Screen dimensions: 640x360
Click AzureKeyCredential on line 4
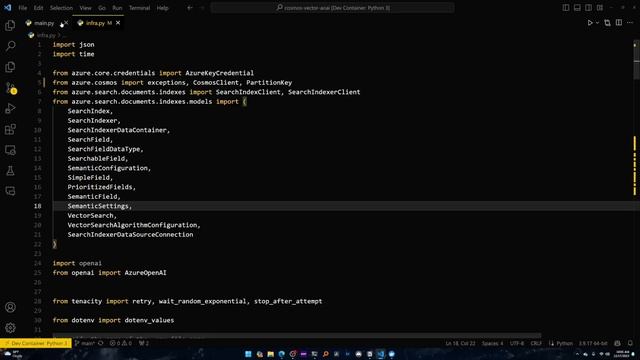[x=220, y=73]
